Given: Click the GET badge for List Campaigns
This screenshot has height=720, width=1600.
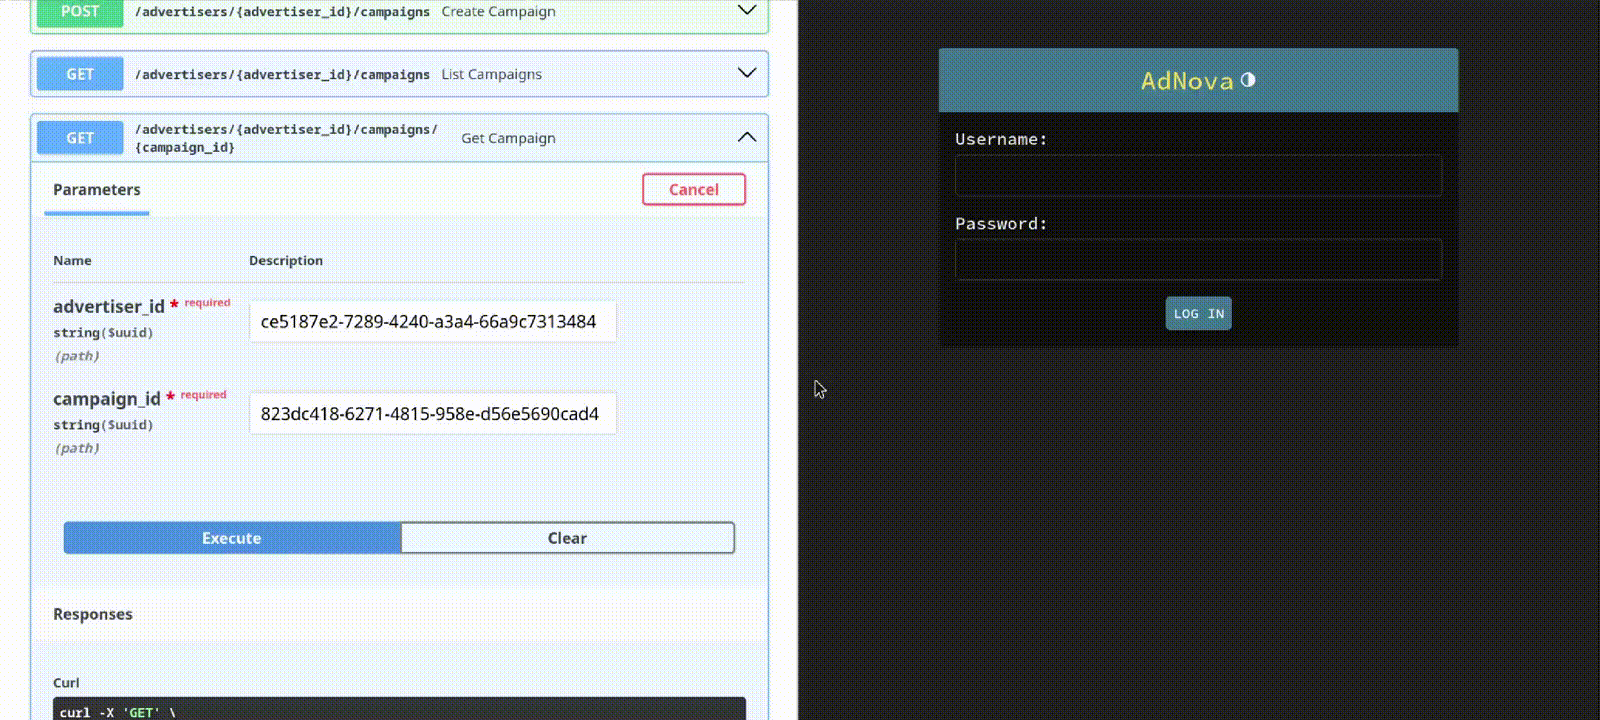Looking at the screenshot, I should pos(80,74).
